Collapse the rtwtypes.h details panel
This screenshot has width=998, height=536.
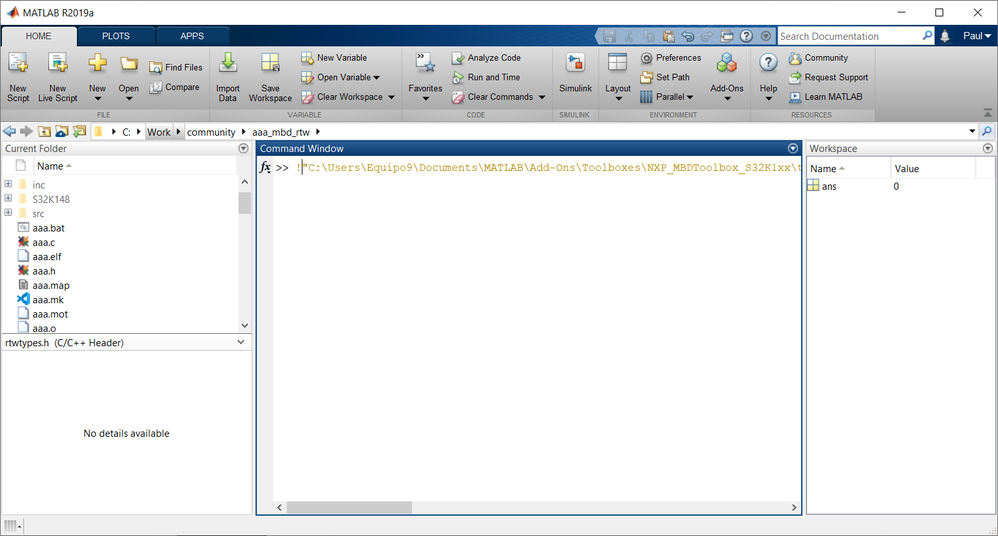click(x=241, y=342)
